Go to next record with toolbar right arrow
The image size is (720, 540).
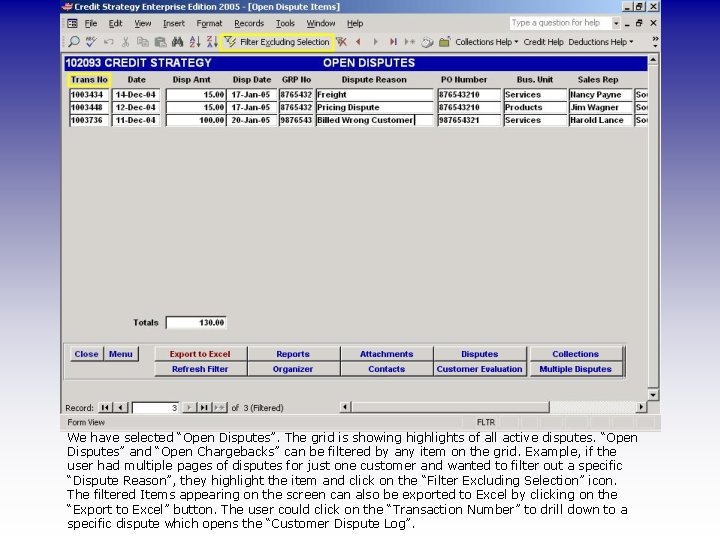click(376, 42)
